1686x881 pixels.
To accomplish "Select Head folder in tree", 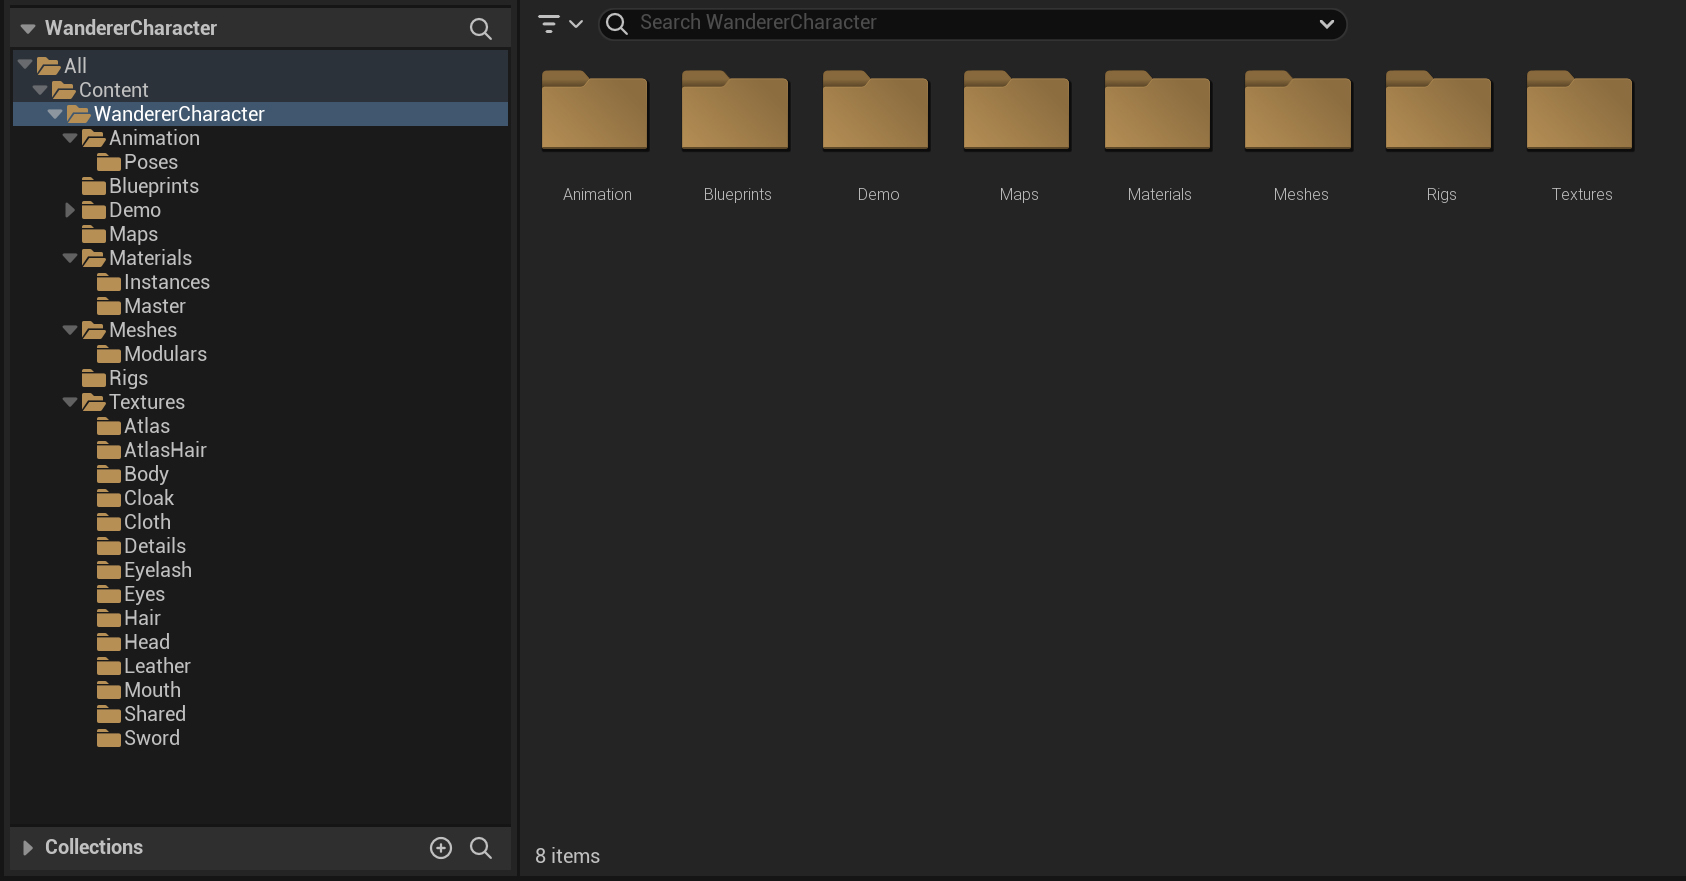I will (x=133, y=642).
